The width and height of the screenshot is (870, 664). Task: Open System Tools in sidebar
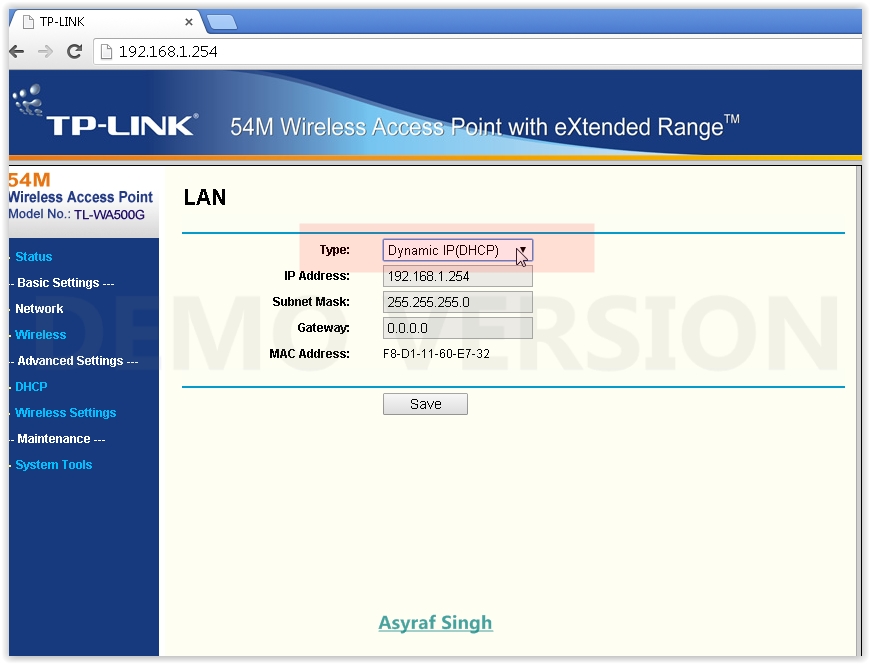(53, 465)
